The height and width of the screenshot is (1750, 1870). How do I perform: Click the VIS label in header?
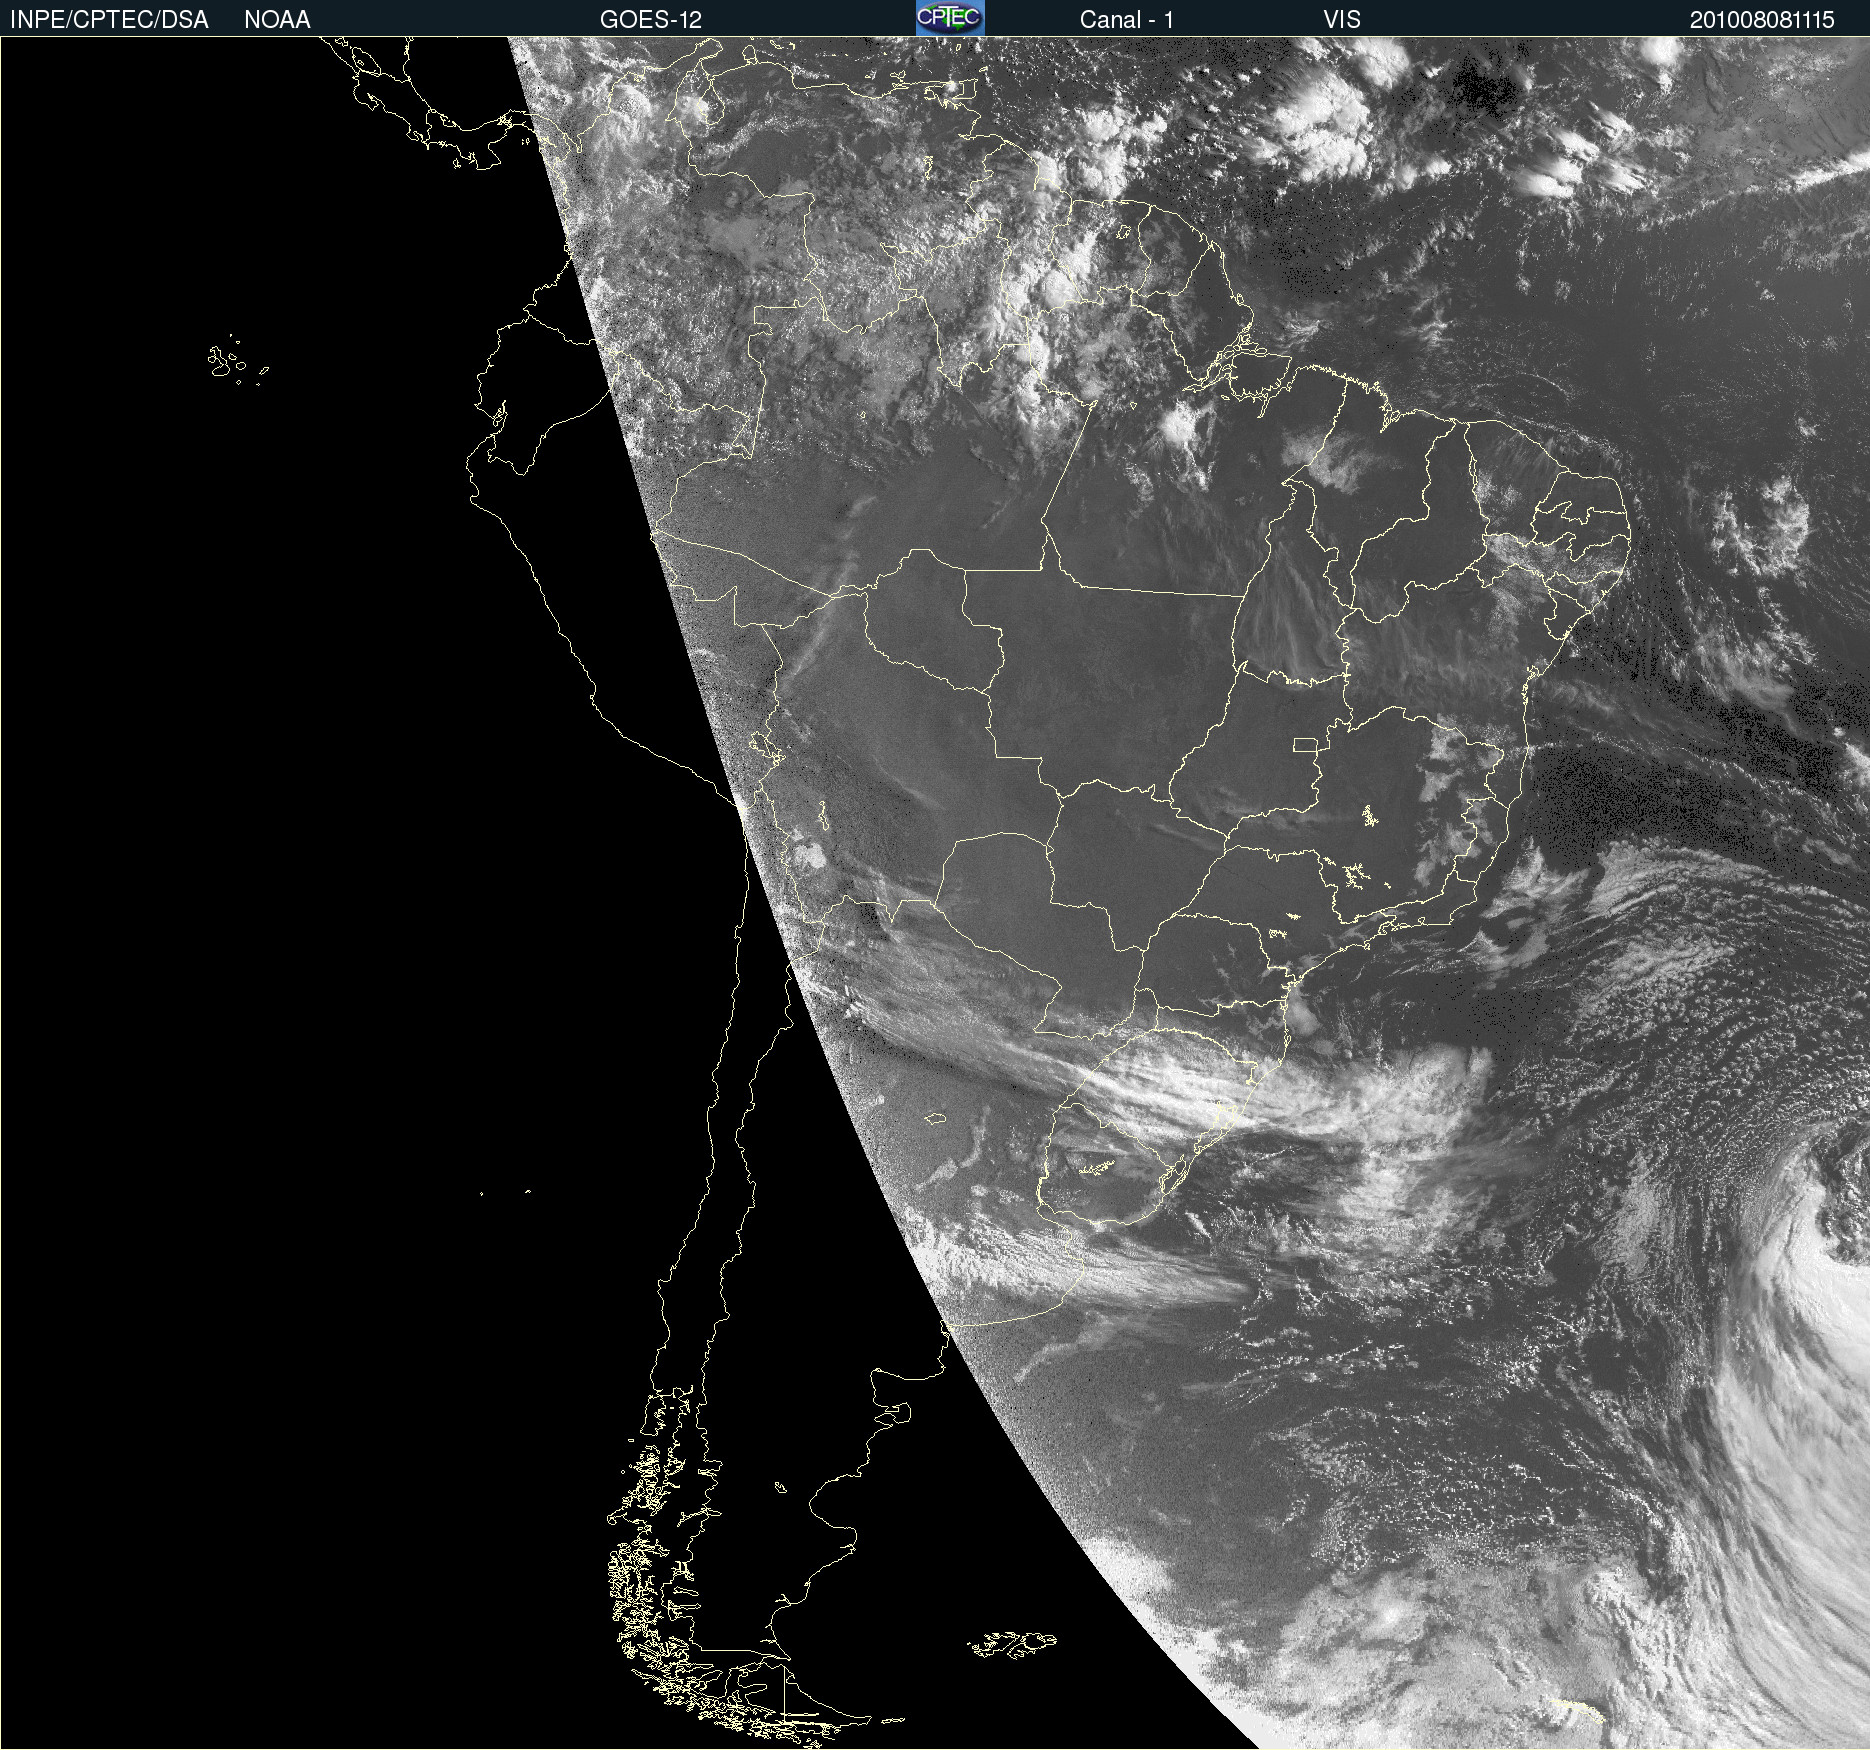click(1342, 20)
